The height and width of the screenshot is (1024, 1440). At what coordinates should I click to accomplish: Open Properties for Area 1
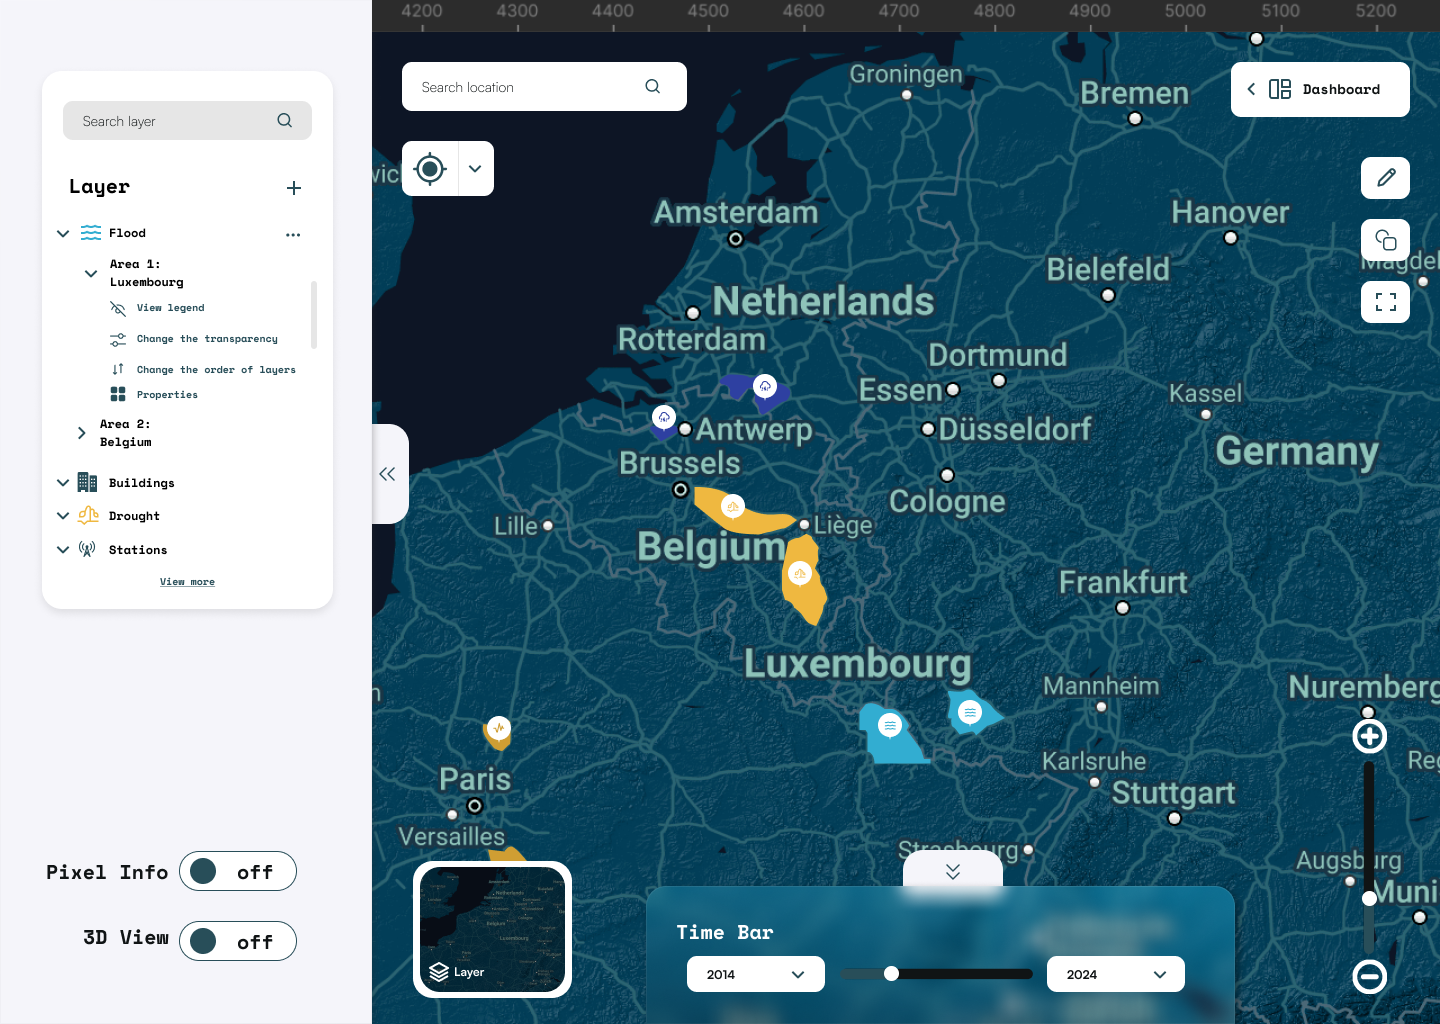coord(167,395)
